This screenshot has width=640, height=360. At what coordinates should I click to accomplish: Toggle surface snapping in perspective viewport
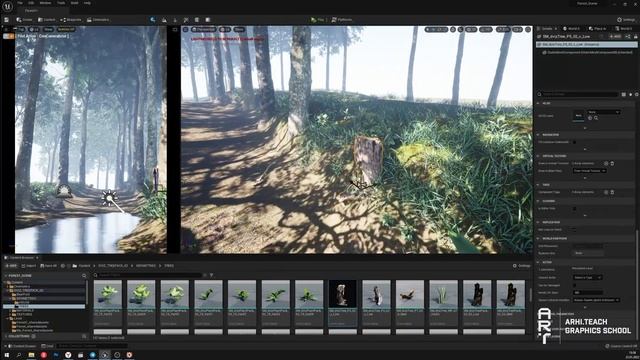click(x=460, y=29)
